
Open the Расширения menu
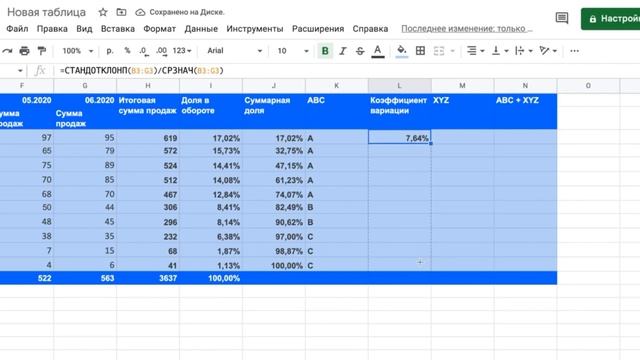point(318,29)
